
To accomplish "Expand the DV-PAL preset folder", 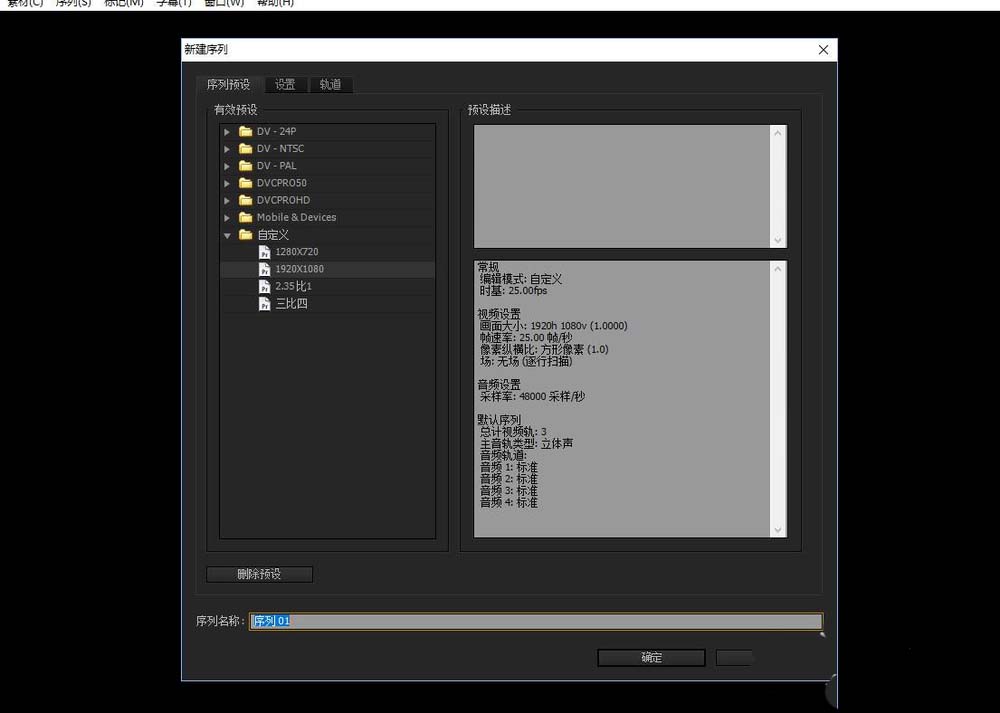I will click(227, 165).
